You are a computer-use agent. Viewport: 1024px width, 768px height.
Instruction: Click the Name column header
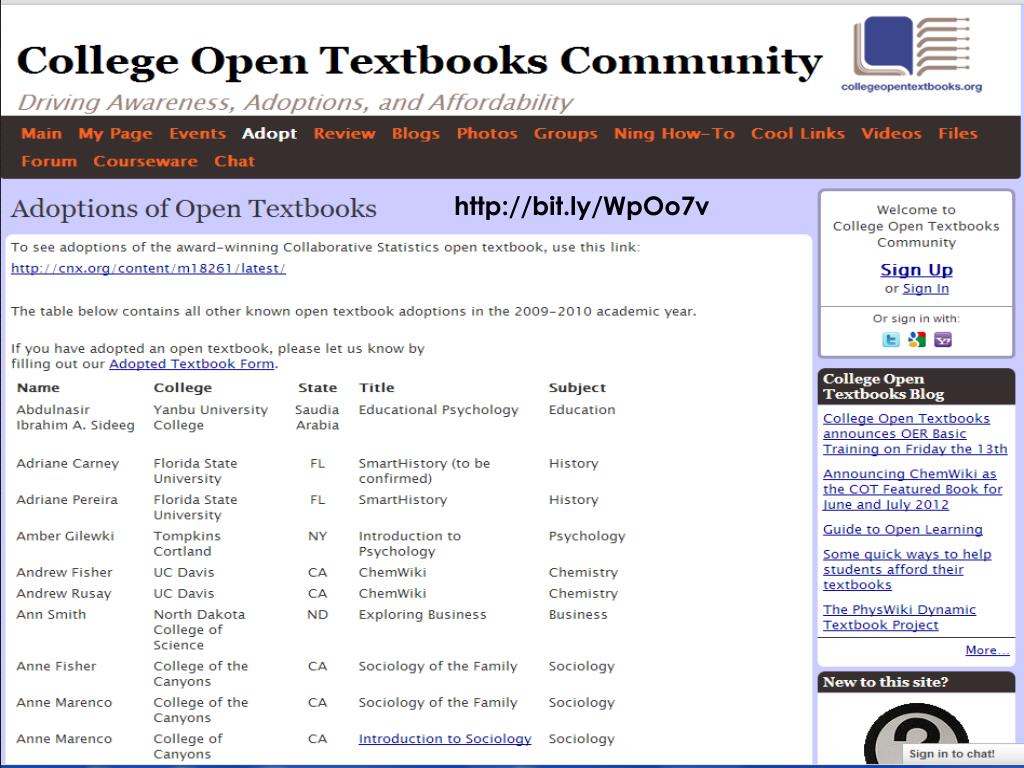(38, 388)
